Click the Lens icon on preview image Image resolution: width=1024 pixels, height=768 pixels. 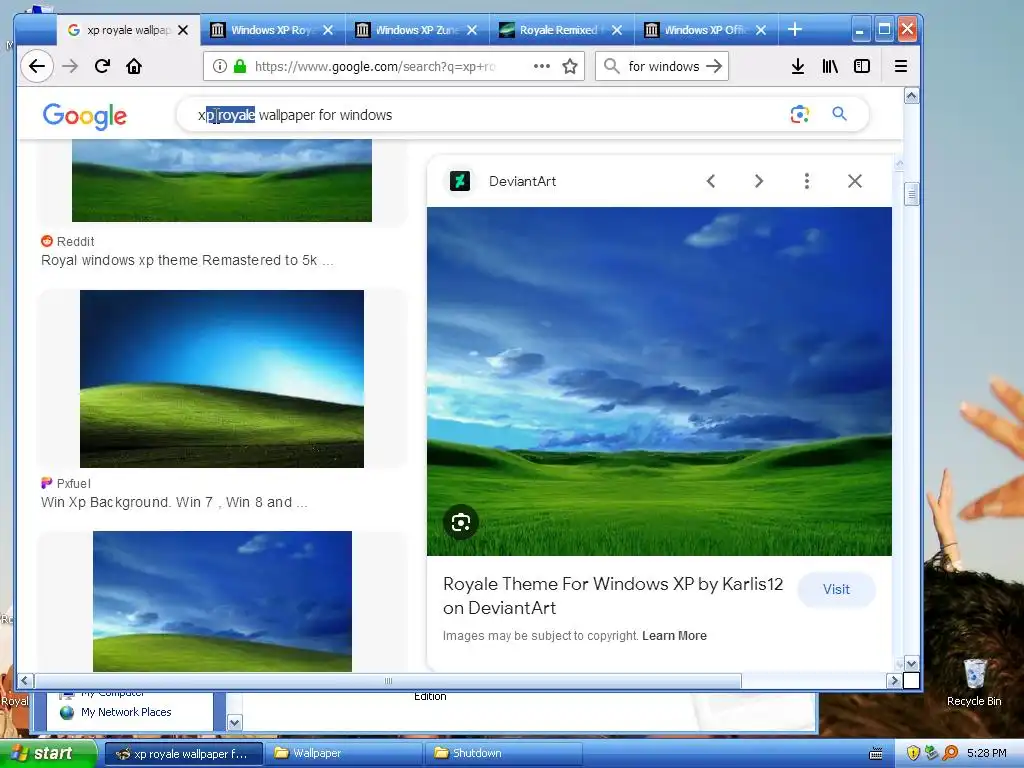(x=461, y=522)
